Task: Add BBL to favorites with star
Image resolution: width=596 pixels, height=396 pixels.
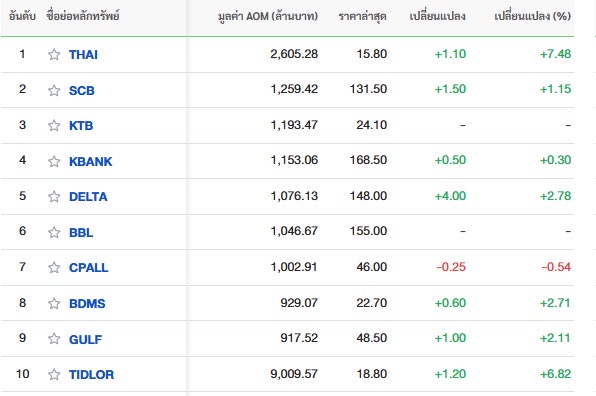Action: 54,232
